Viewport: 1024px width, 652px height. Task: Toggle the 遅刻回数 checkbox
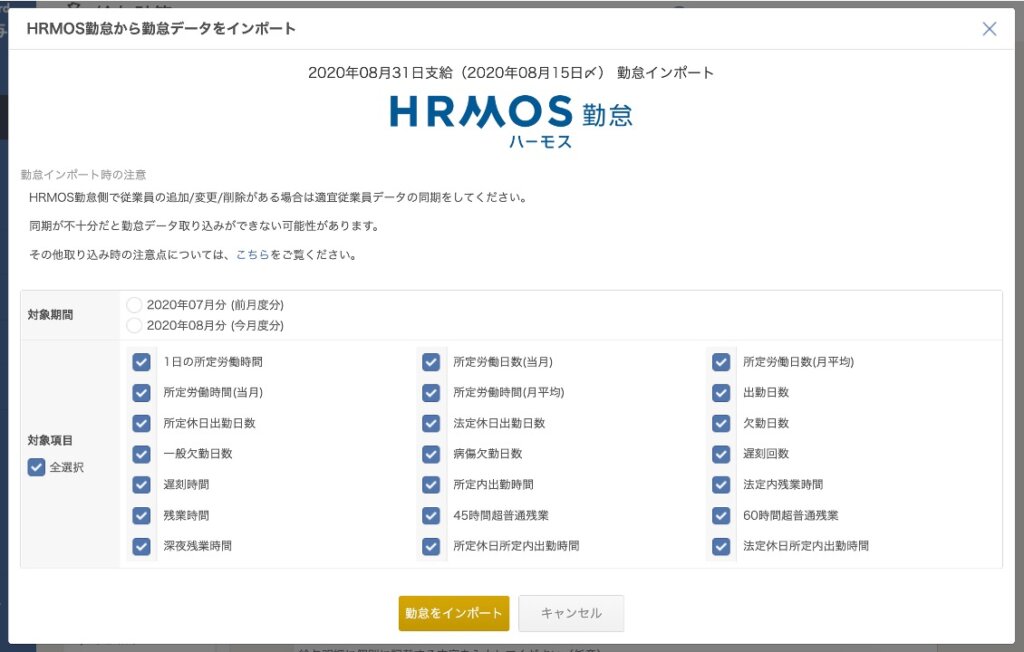point(721,454)
